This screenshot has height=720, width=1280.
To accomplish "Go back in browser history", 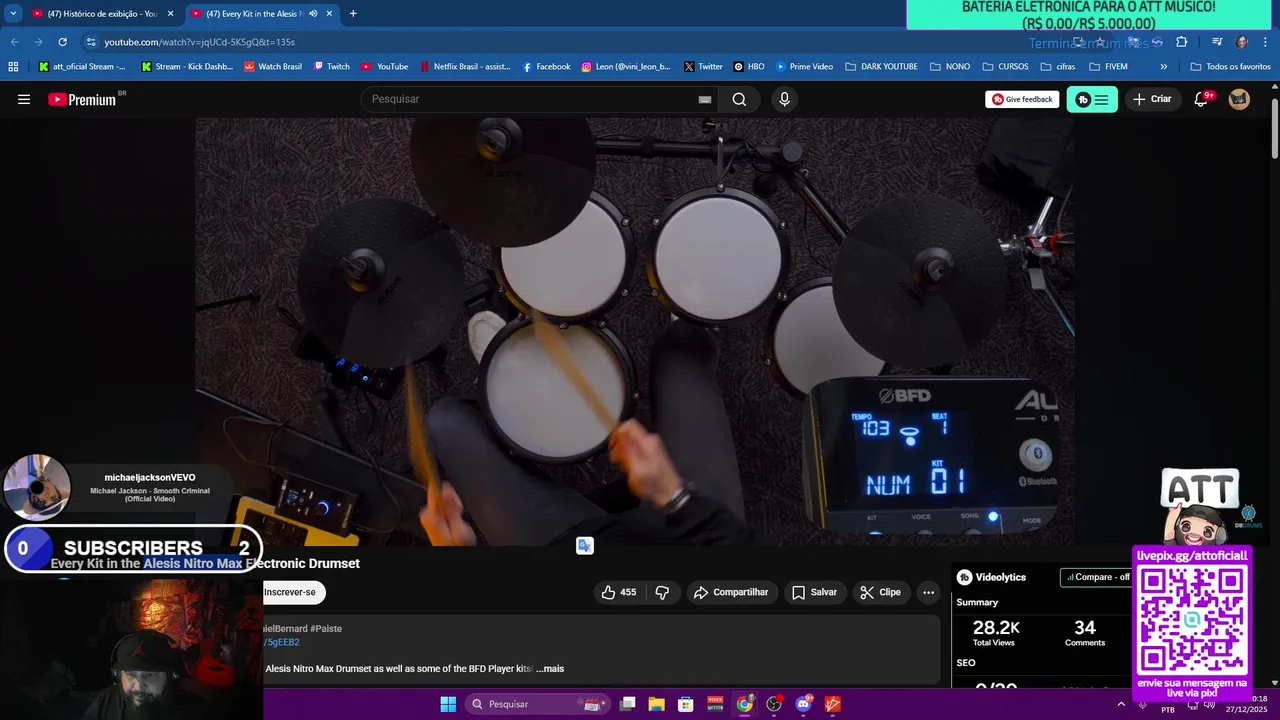I will pyautogui.click(x=14, y=42).
